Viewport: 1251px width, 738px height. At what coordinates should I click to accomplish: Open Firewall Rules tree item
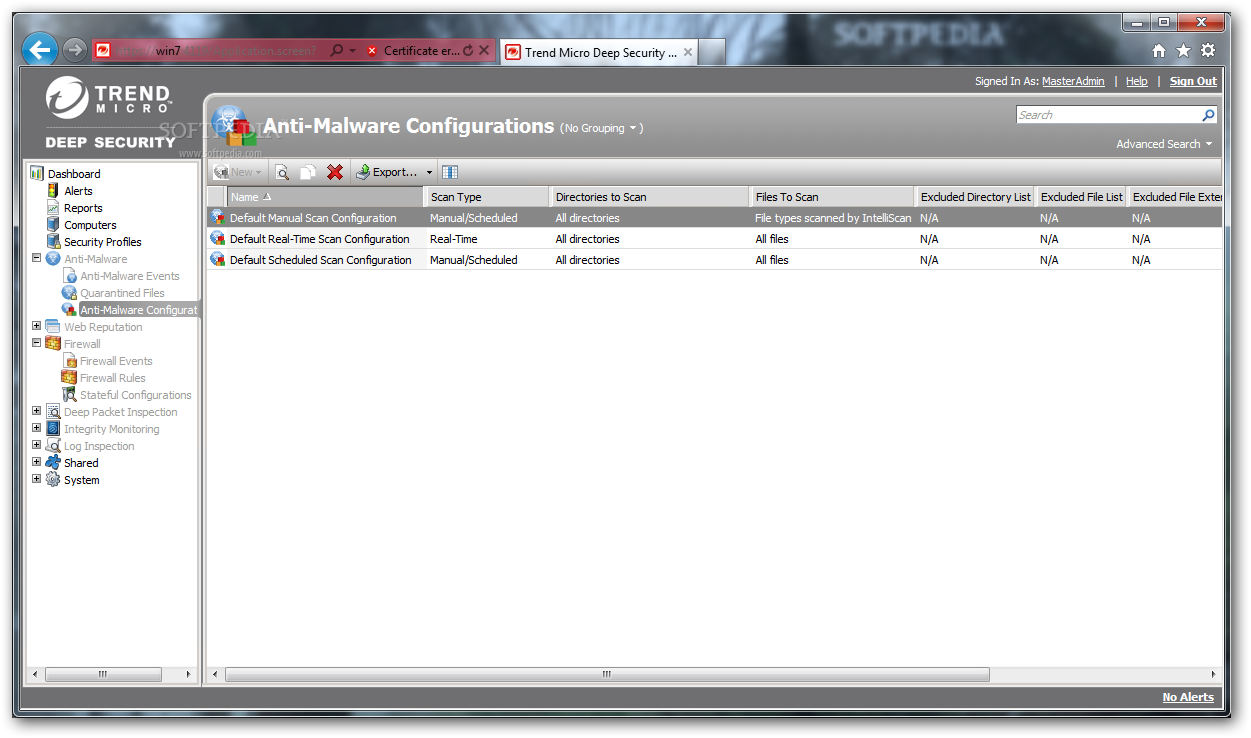113,378
